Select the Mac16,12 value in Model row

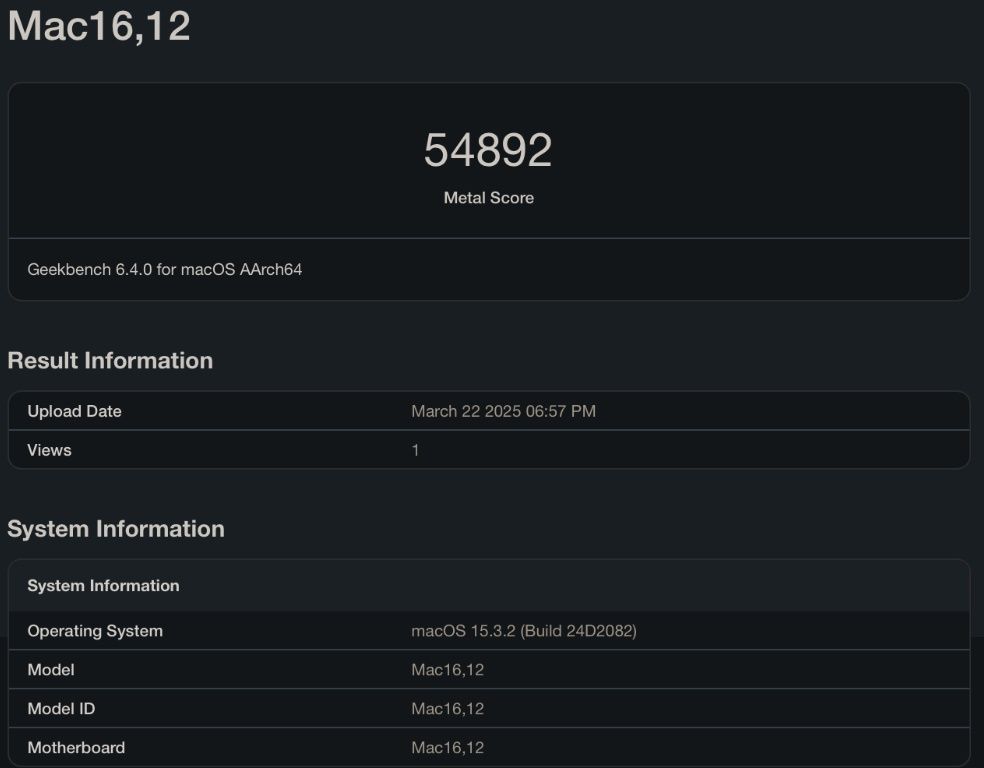click(447, 669)
